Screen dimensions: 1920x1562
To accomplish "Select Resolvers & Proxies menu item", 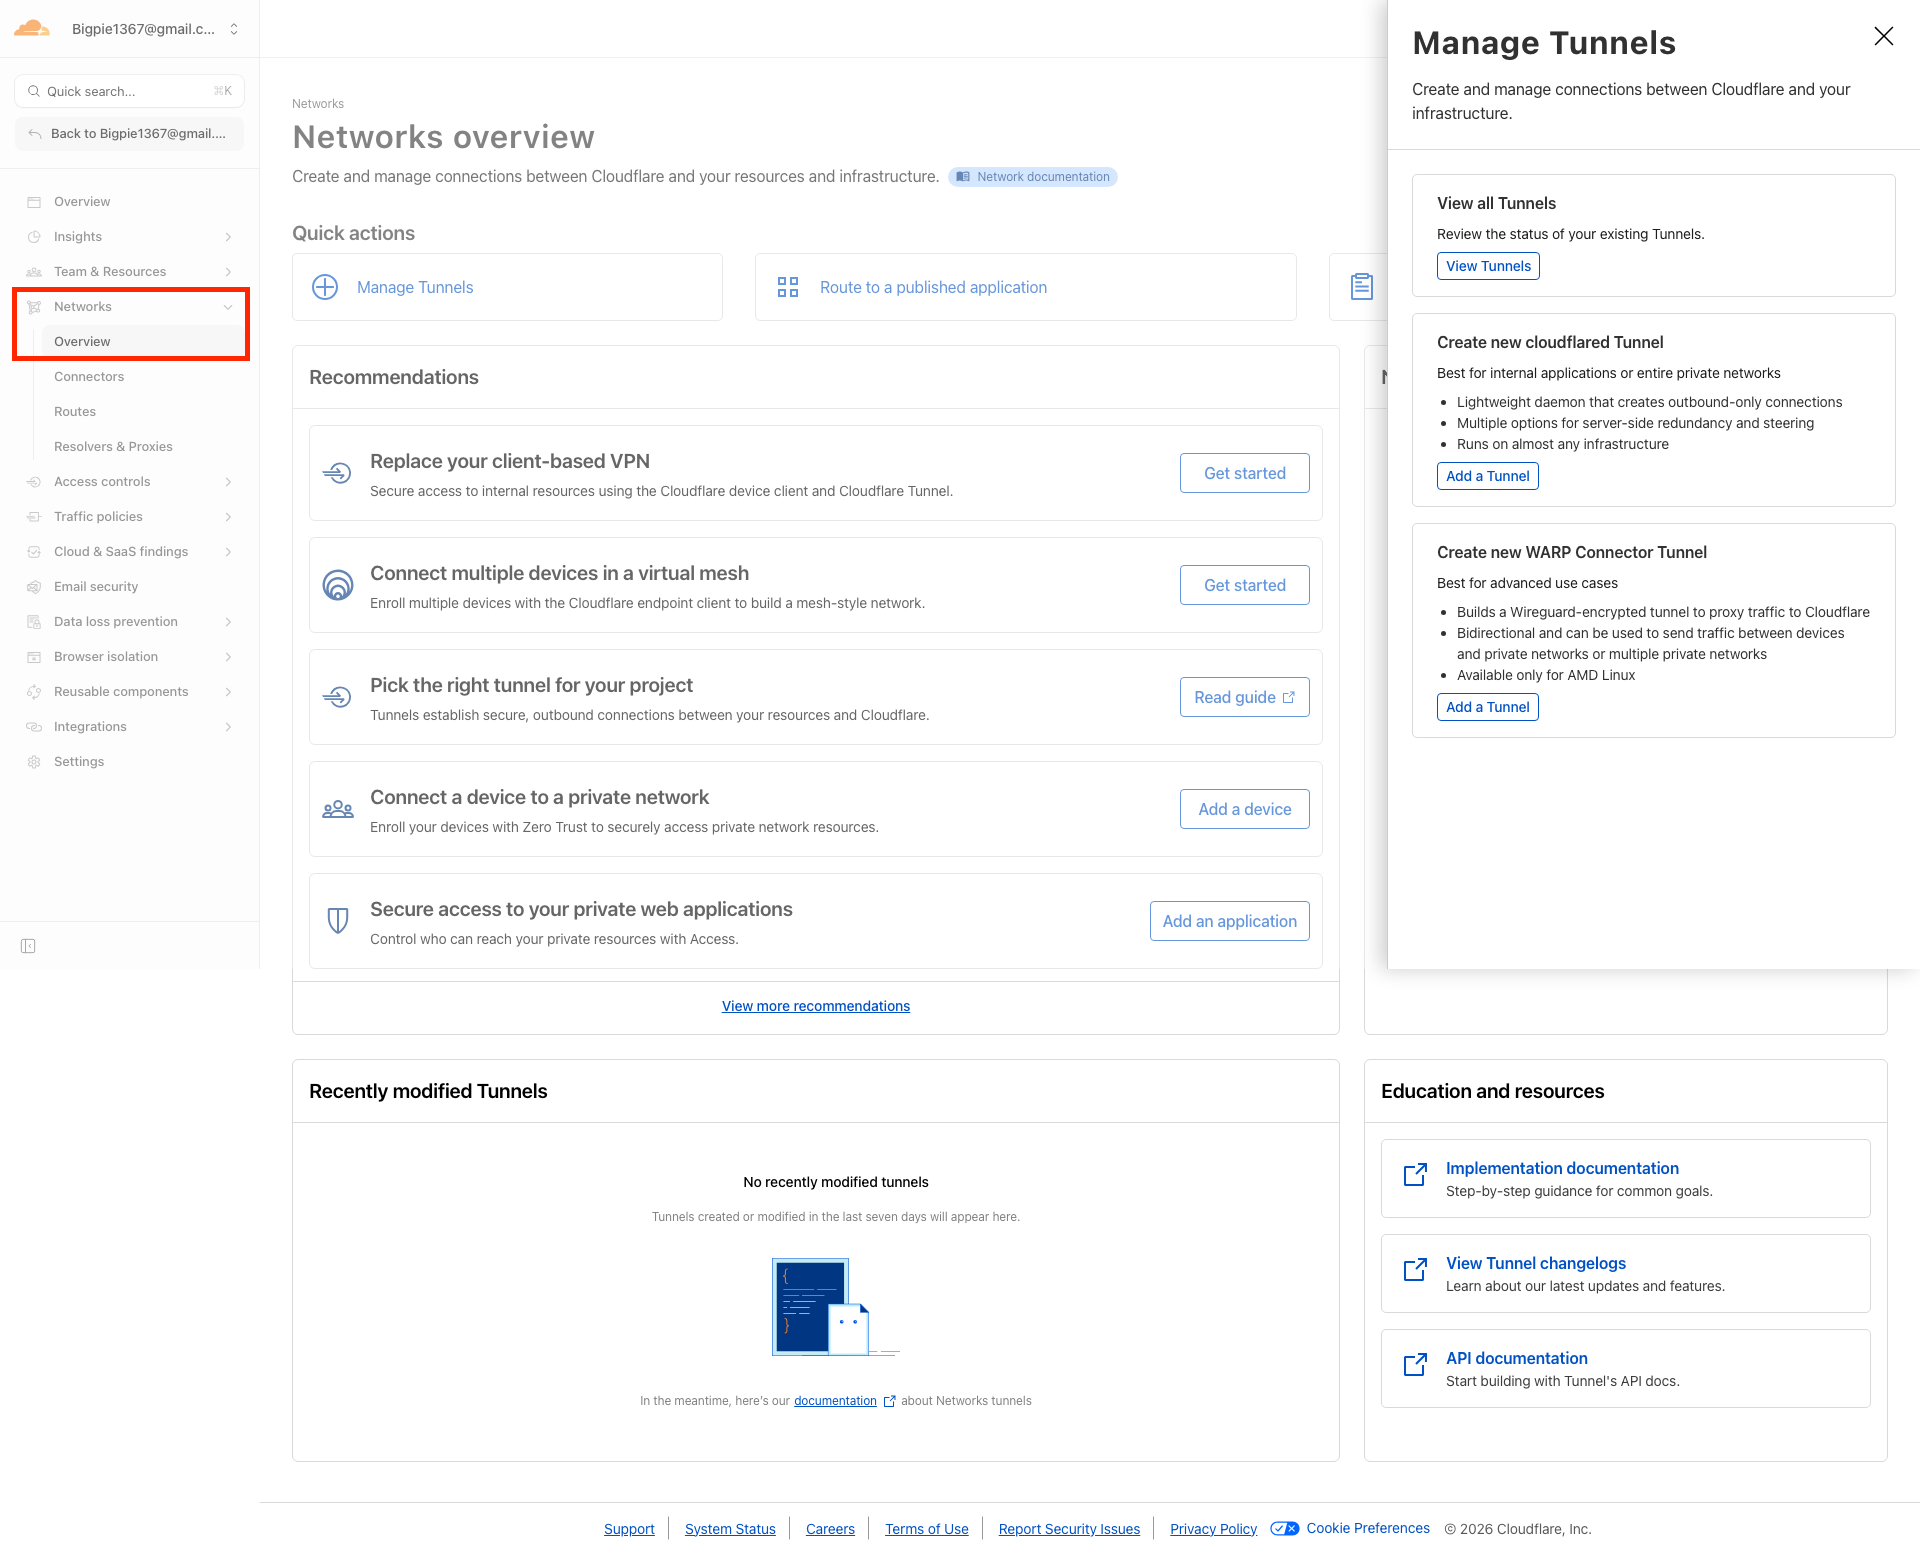I will coord(113,447).
